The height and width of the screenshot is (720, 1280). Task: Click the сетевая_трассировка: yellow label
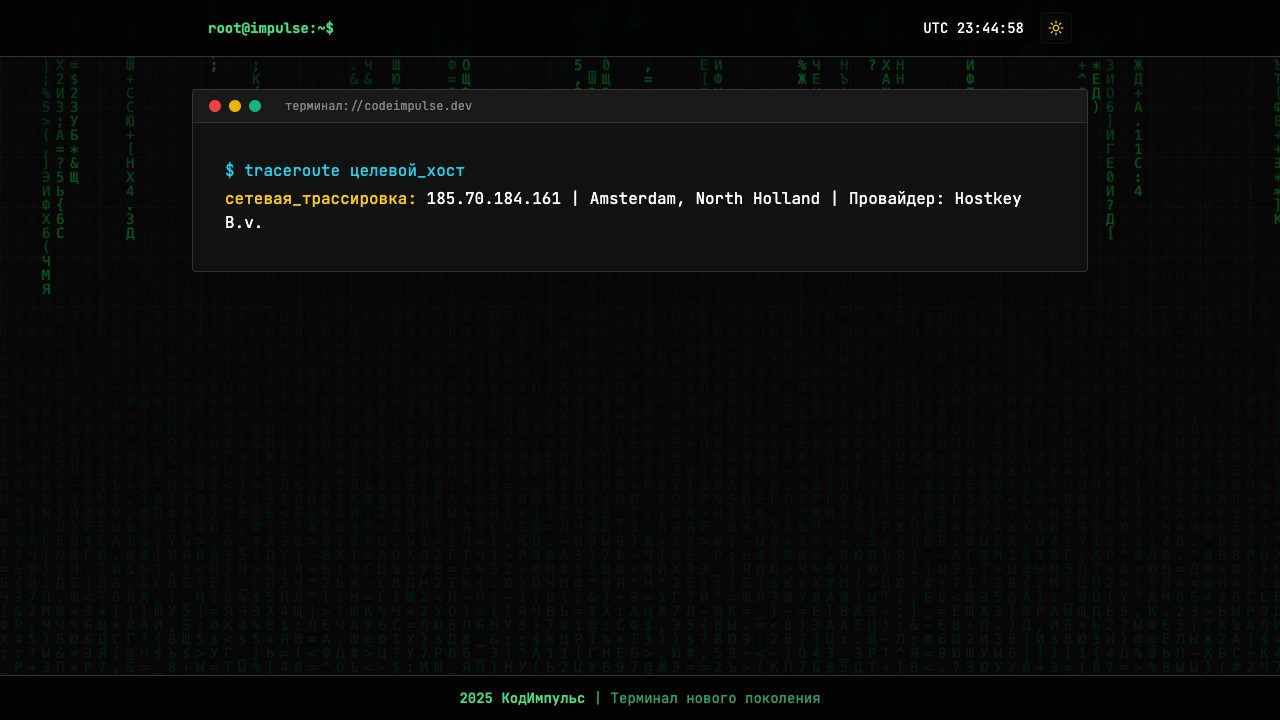click(320, 199)
